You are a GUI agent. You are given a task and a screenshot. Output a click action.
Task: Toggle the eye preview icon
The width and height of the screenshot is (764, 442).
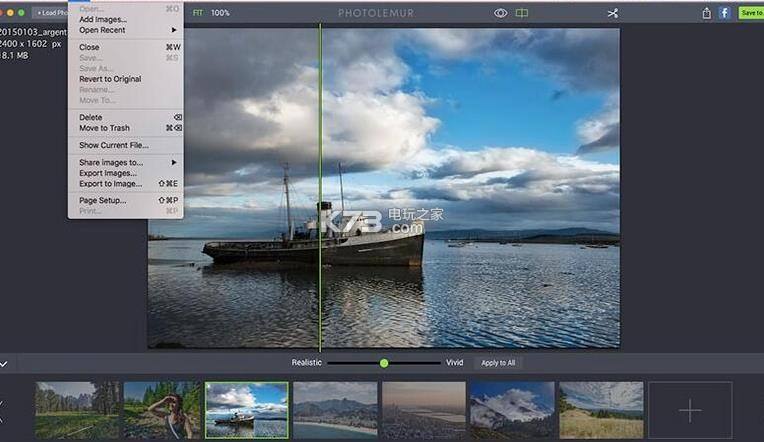click(500, 13)
